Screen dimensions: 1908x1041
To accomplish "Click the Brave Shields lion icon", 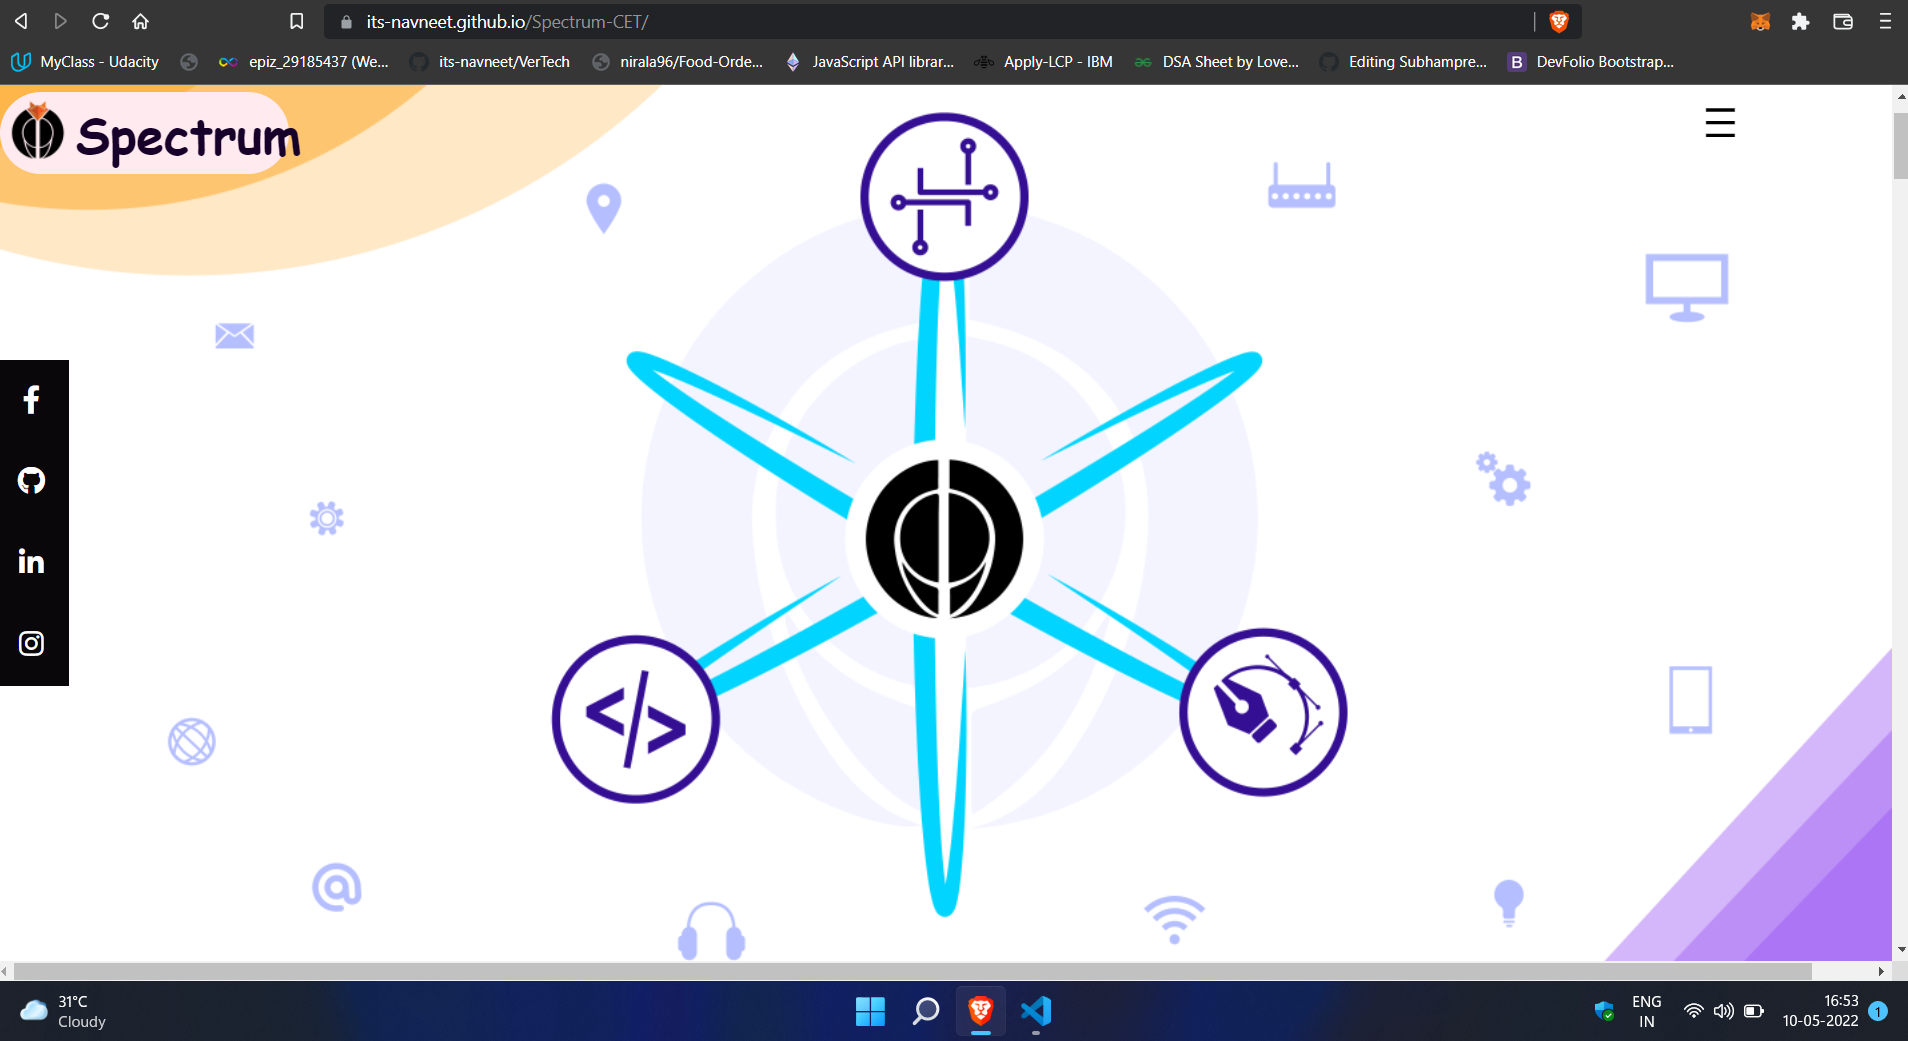I will (x=1558, y=21).
